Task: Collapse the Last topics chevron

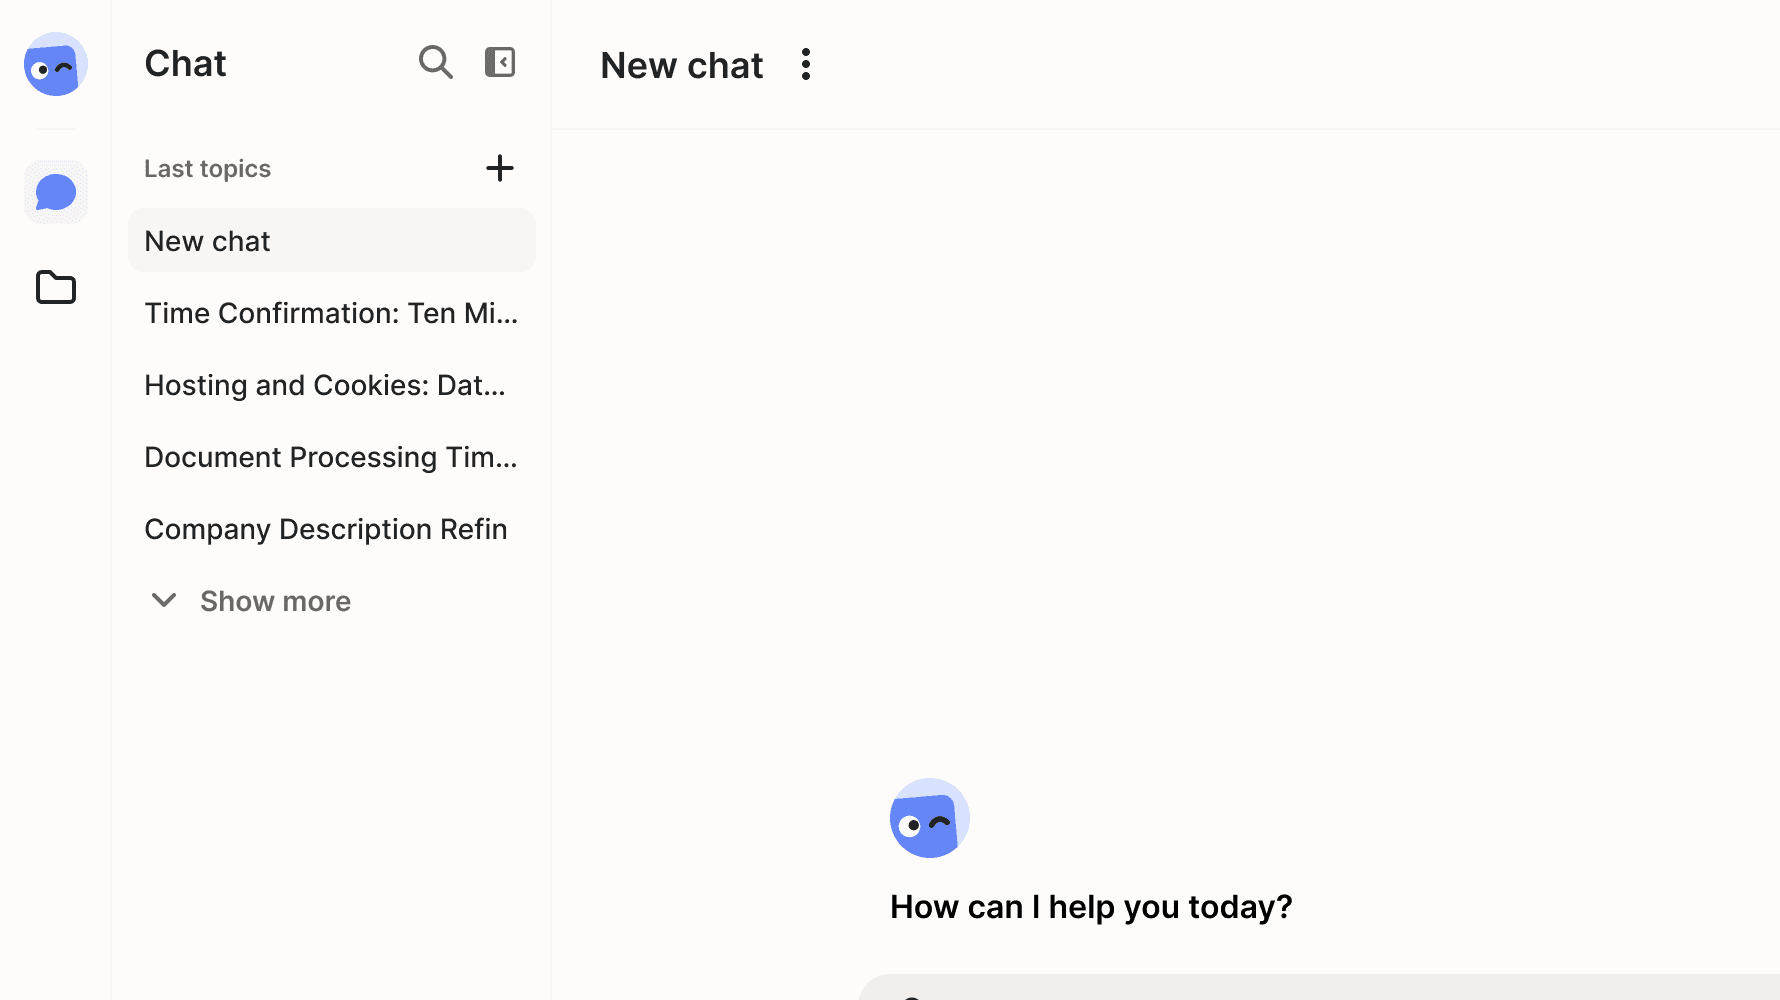Action: click(x=163, y=600)
